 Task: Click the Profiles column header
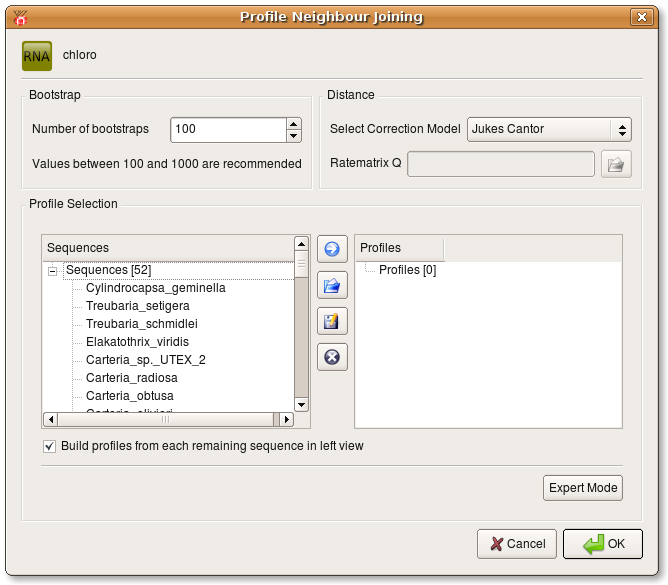[x=399, y=248]
